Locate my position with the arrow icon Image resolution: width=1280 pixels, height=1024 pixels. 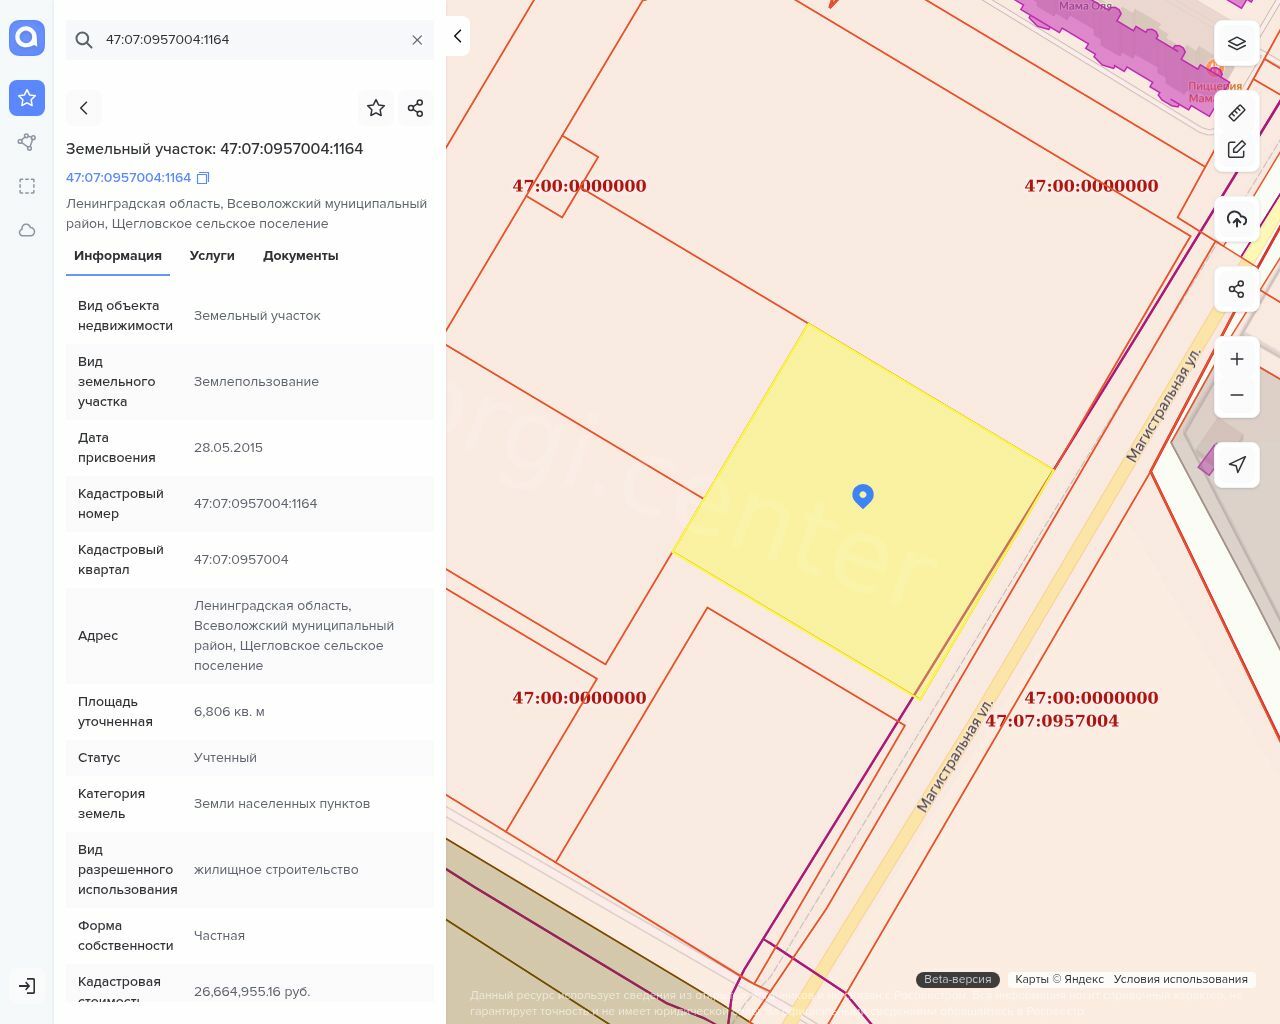1237,464
